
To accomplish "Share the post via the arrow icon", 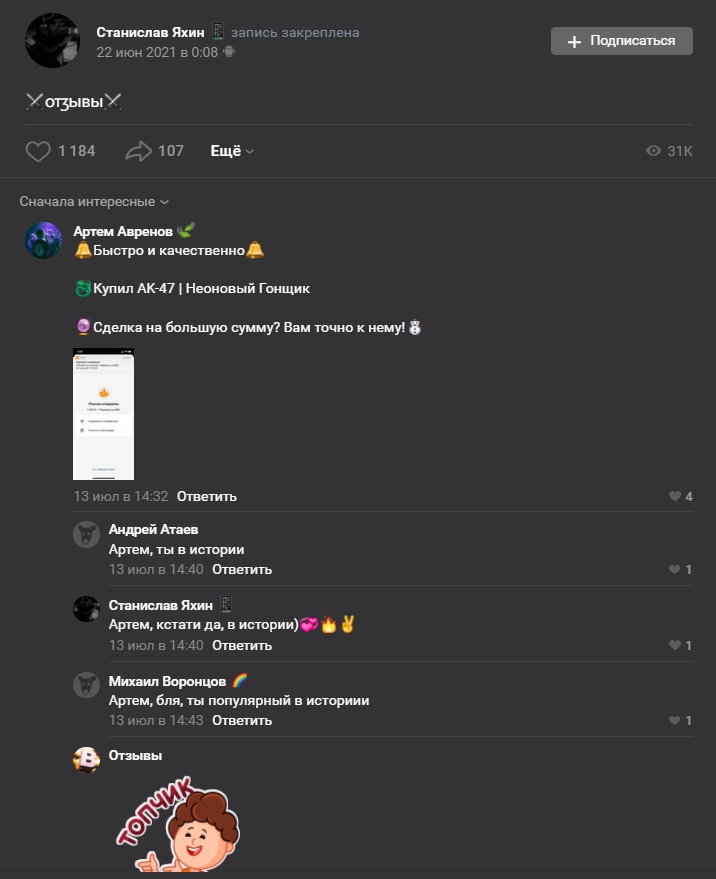I will click(138, 151).
